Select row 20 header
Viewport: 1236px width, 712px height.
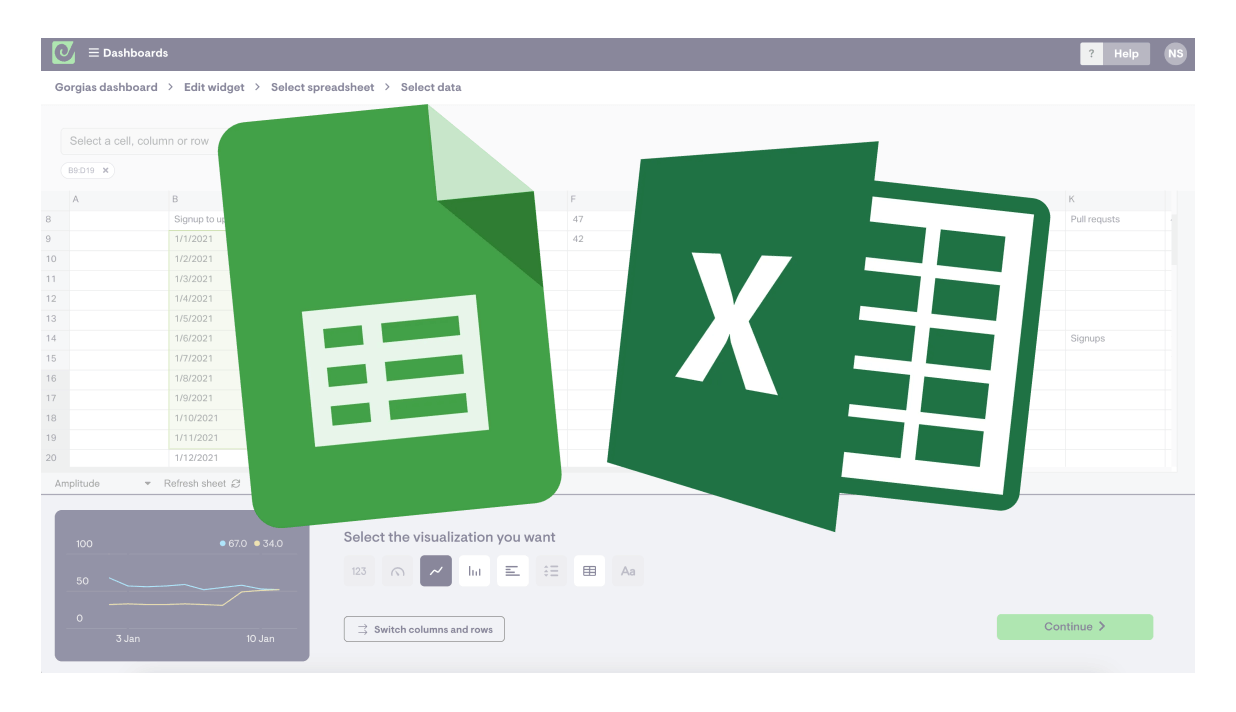coord(55,459)
